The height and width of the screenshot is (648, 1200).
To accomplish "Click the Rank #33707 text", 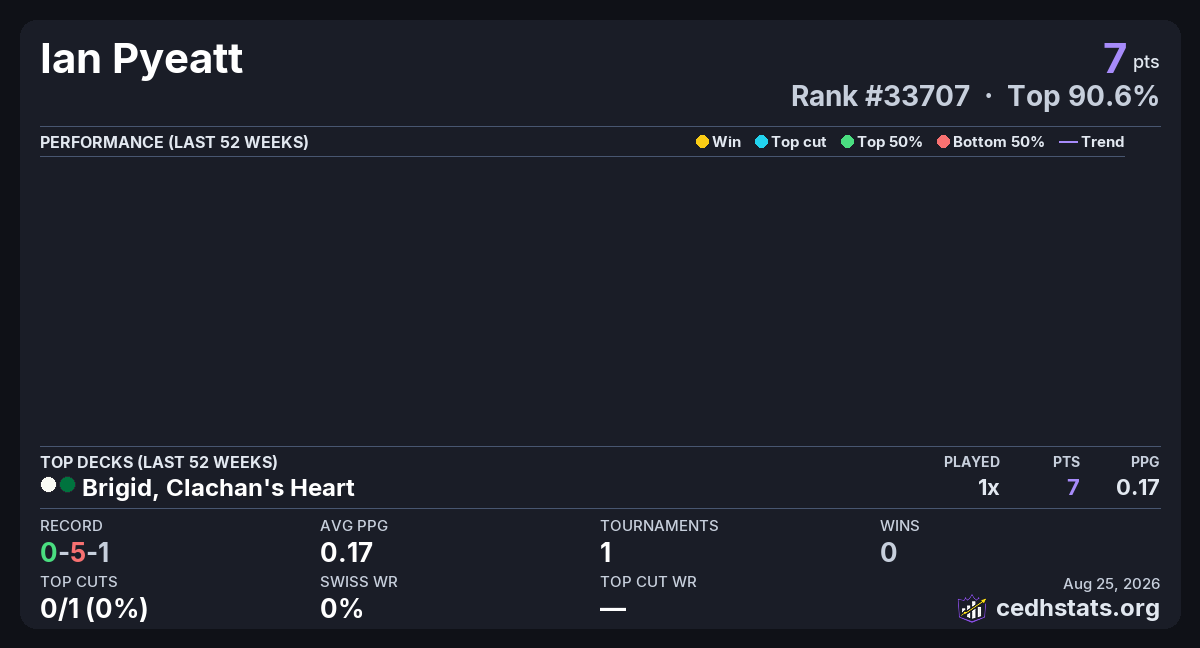I will click(880, 96).
